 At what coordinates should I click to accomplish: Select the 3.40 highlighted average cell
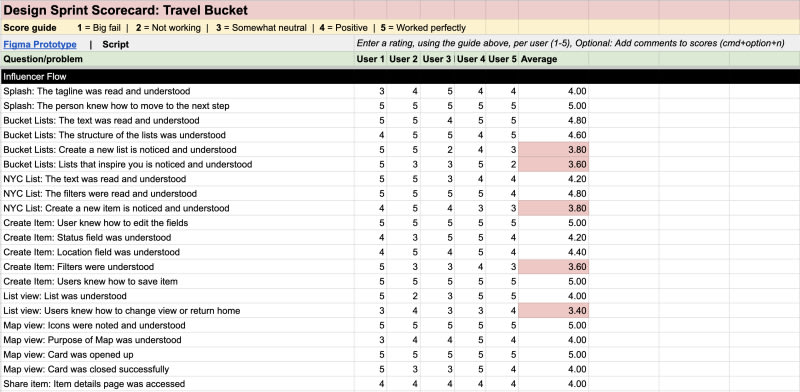tap(553, 310)
